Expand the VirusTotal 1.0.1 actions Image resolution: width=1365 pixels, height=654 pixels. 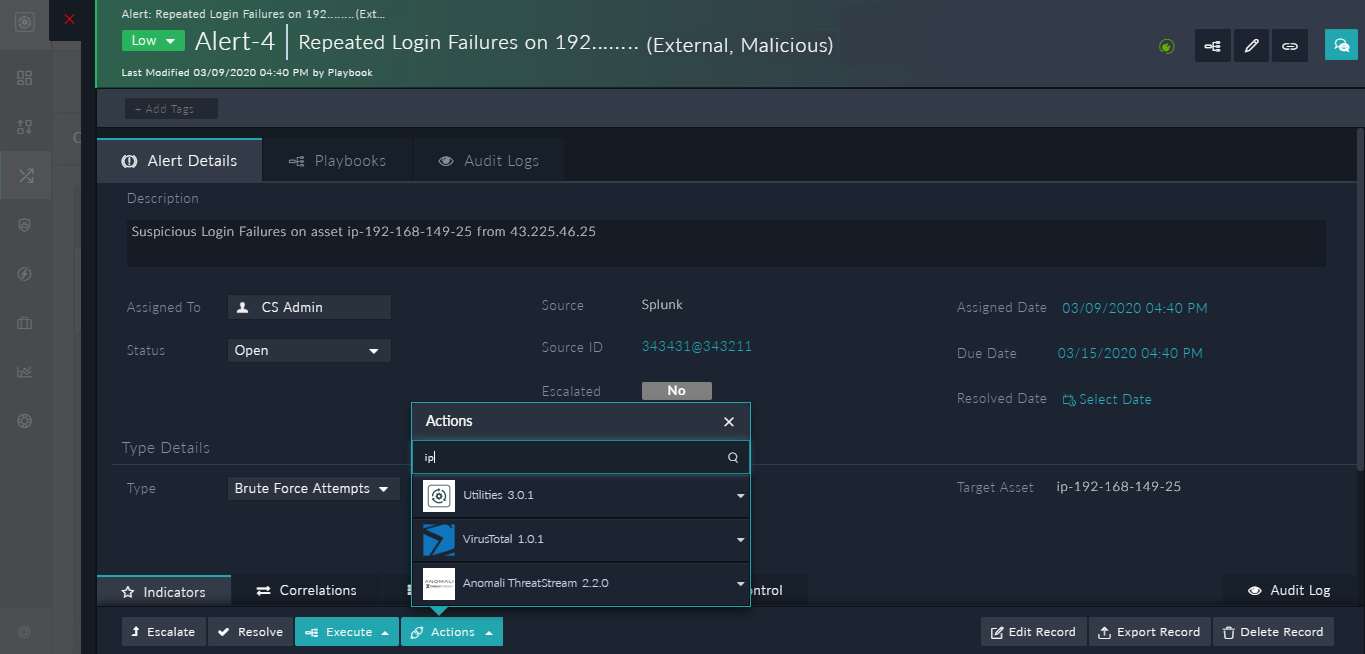(x=740, y=540)
